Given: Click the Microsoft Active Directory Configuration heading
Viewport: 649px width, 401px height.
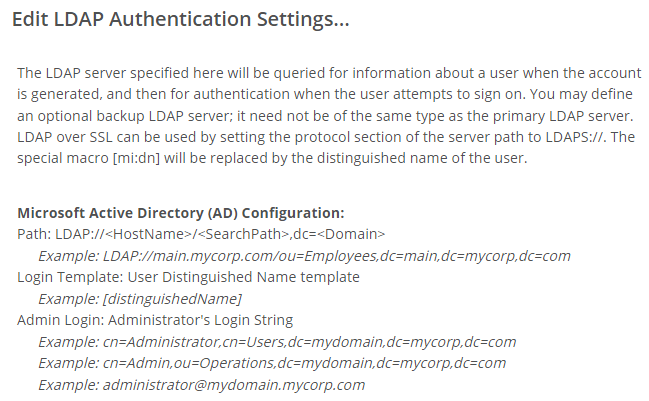Looking at the screenshot, I should click(x=181, y=213).
